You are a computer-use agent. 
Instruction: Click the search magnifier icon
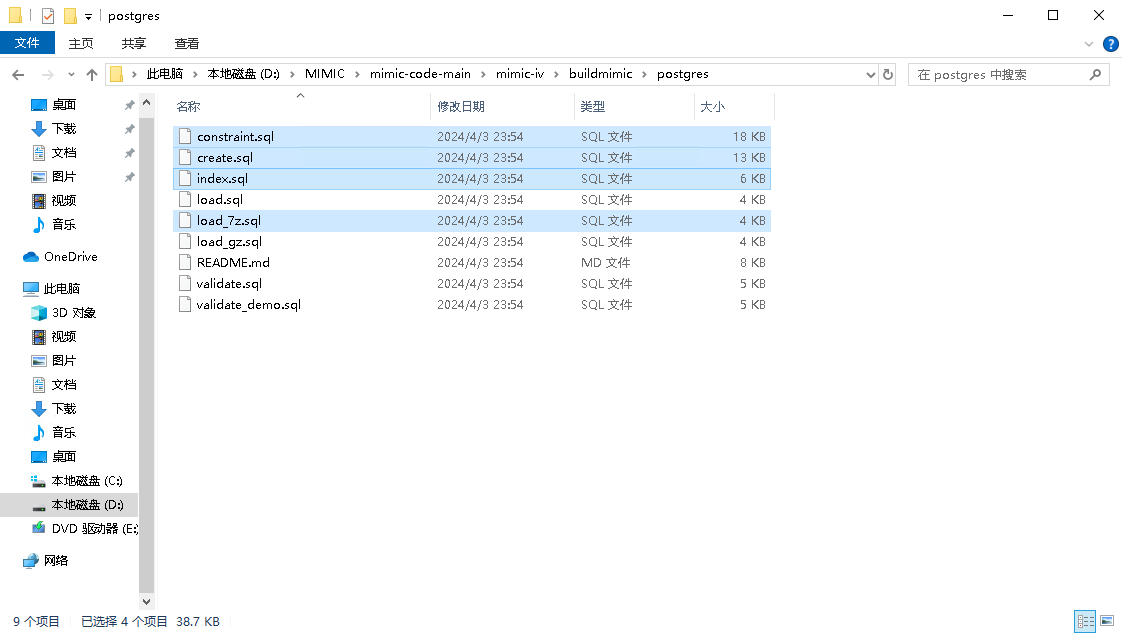(1095, 74)
